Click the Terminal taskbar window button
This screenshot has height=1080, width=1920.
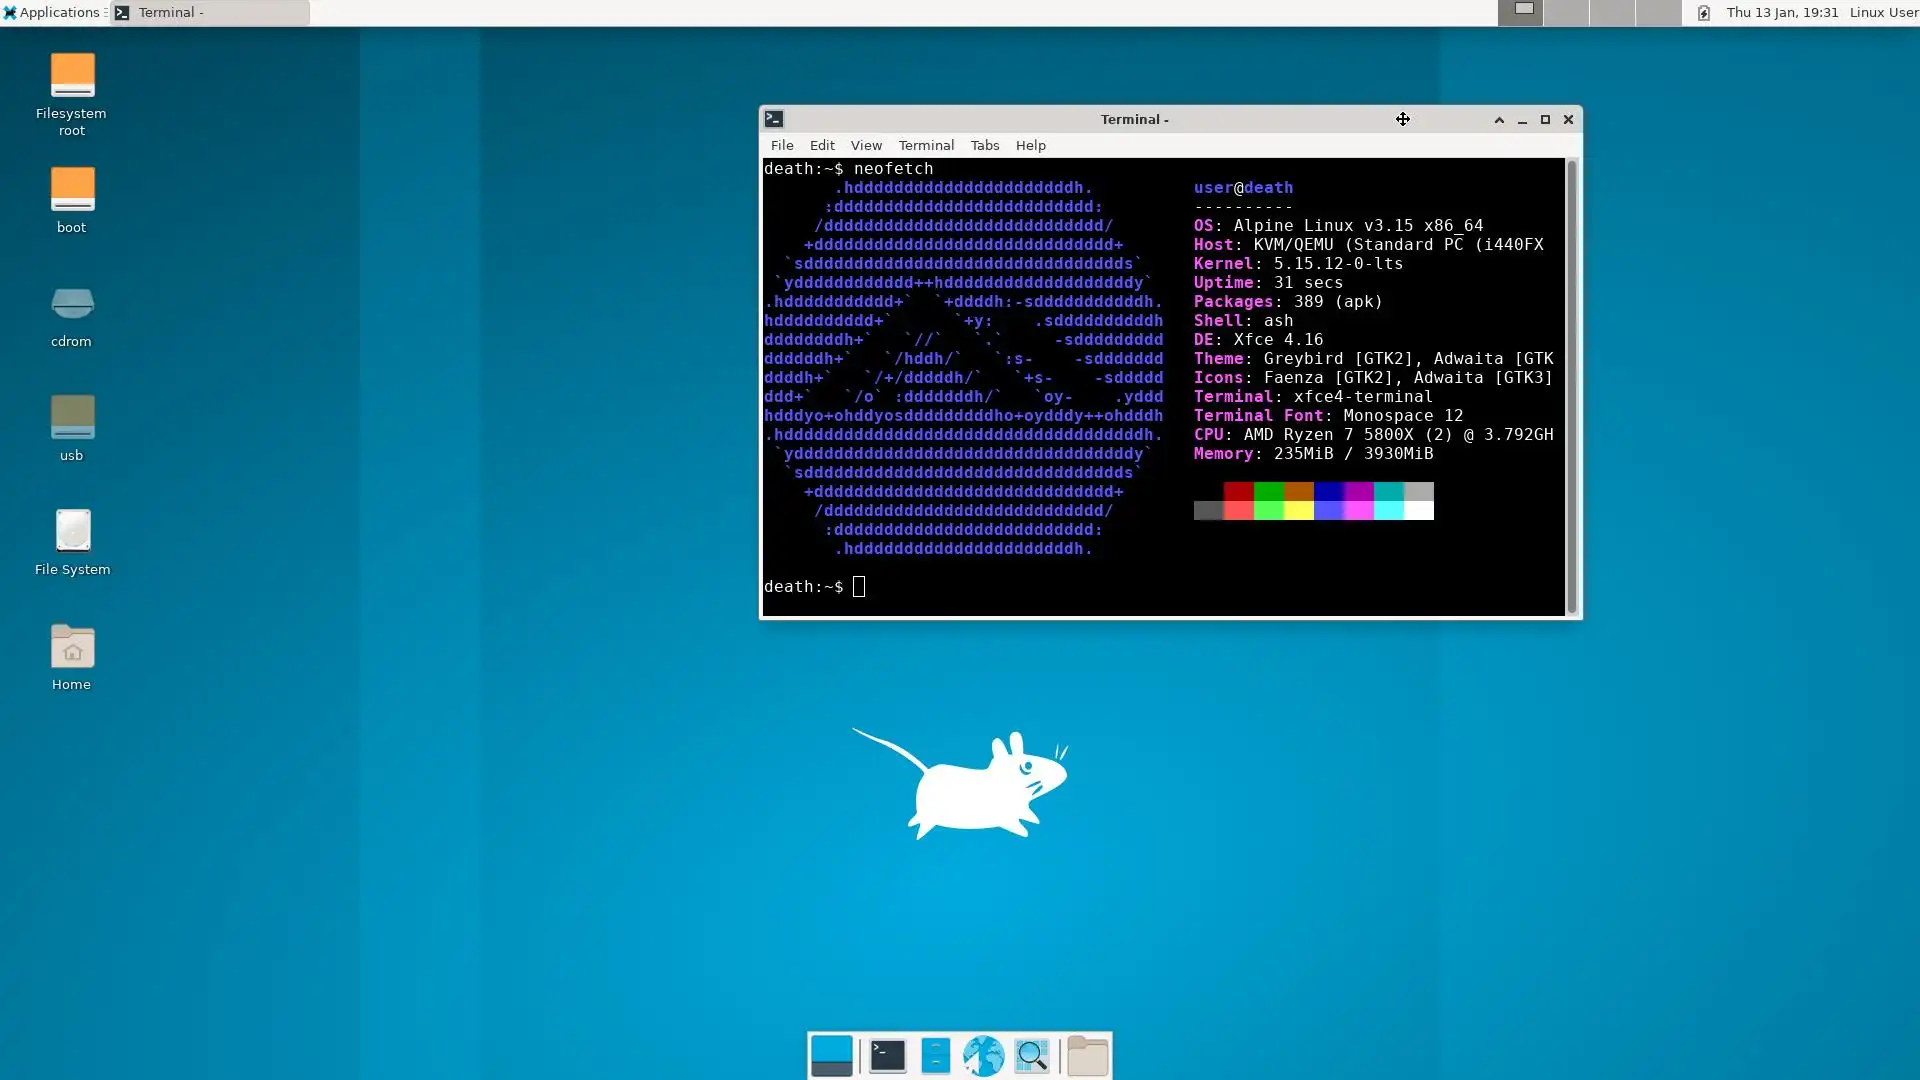click(210, 13)
